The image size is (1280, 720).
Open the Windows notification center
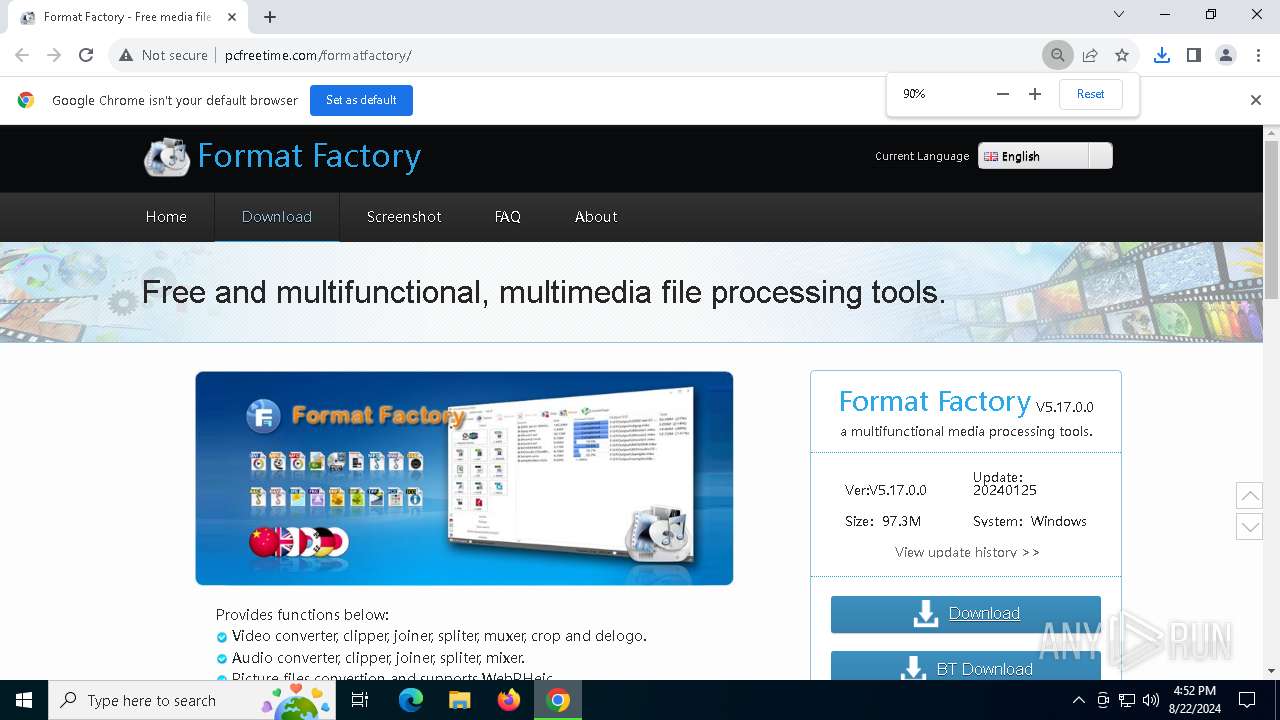(x=1247, y=700)
